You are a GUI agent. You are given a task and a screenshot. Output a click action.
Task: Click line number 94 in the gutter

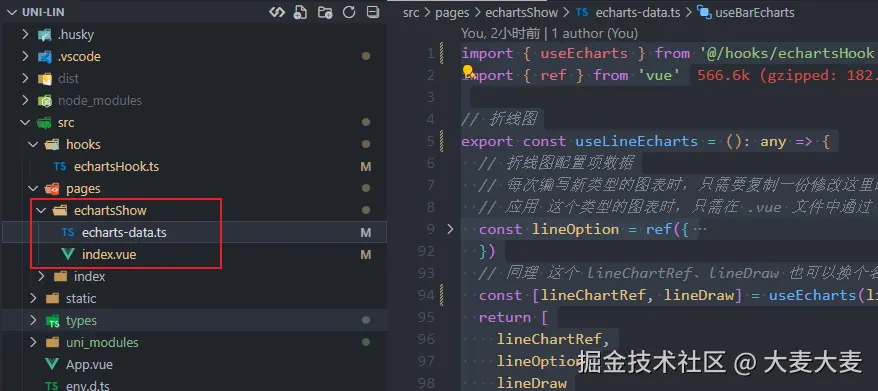(x=426, y=295)
